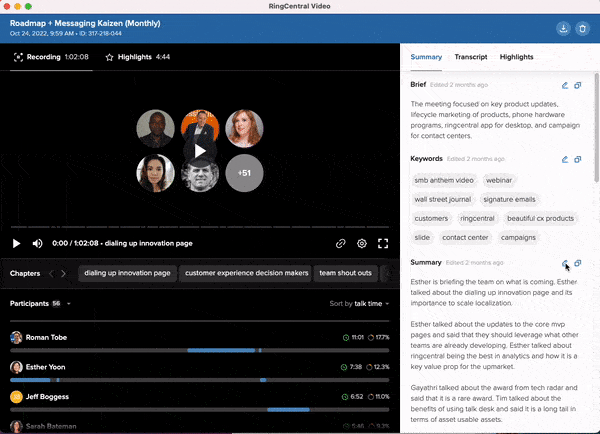
Task: Copy recording link icon
Action: [x=341, y=243]
